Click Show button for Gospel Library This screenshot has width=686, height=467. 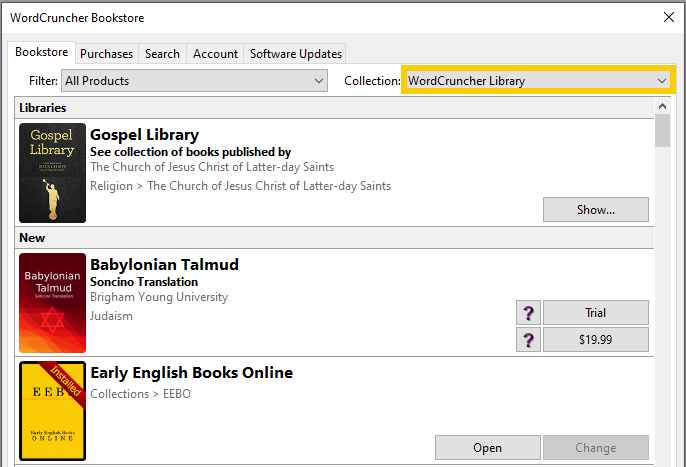(x=596, y=210)
